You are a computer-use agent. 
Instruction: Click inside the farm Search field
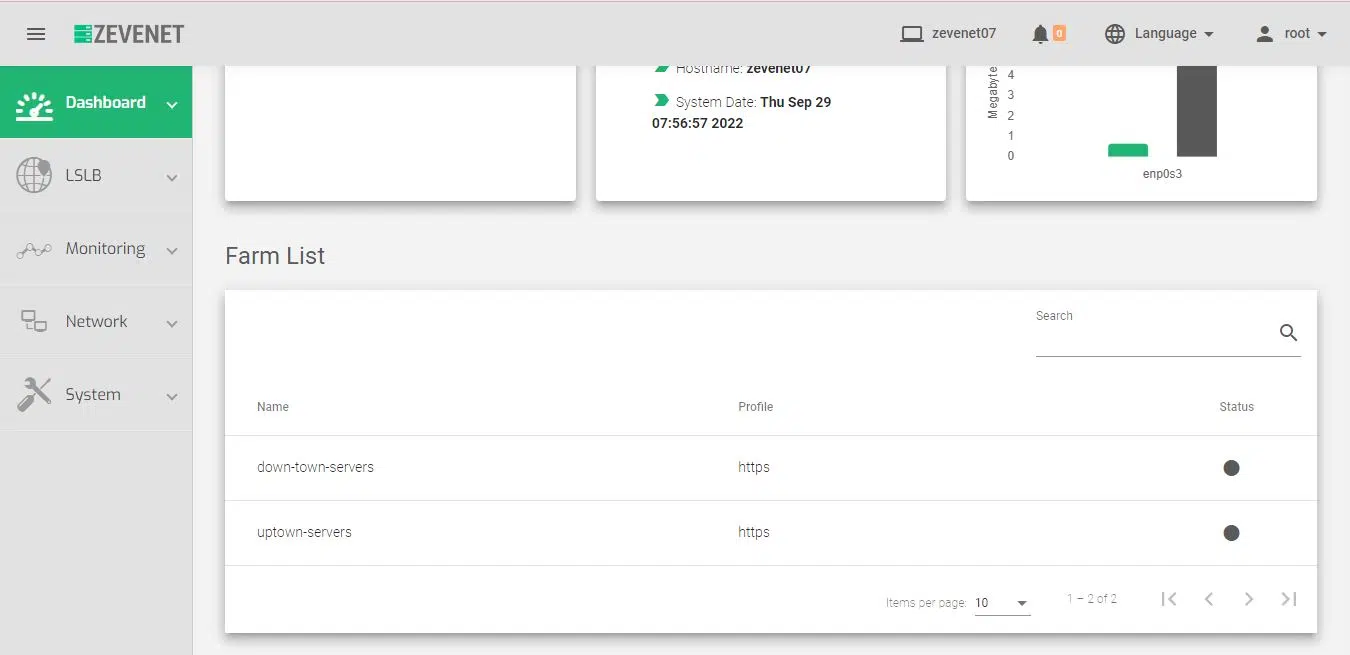1150,340
